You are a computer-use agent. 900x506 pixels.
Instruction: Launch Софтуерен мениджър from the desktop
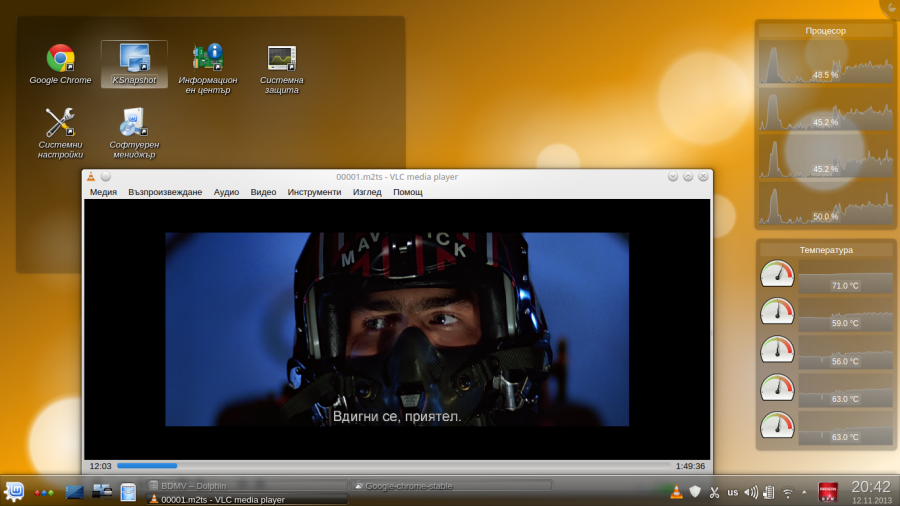coord(134,123)
